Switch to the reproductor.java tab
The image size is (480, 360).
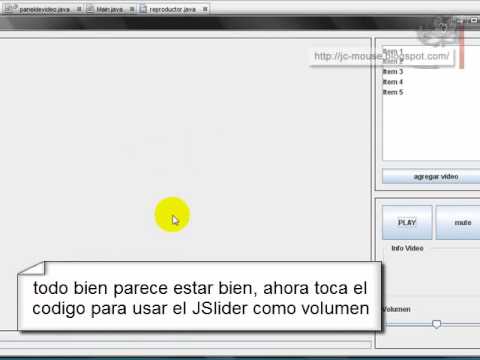174,9
